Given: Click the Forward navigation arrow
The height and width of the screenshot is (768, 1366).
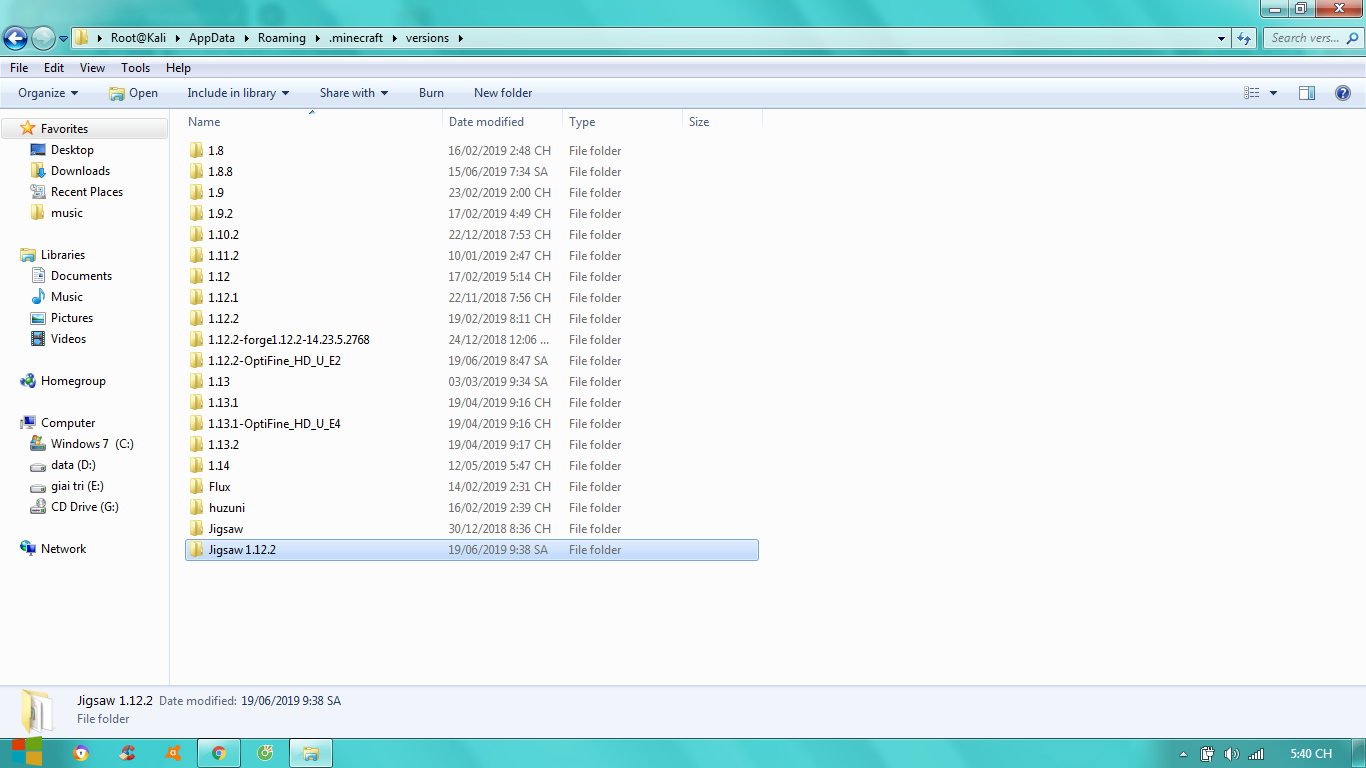Looking at the screenshot, I should [x=43, y=38].
